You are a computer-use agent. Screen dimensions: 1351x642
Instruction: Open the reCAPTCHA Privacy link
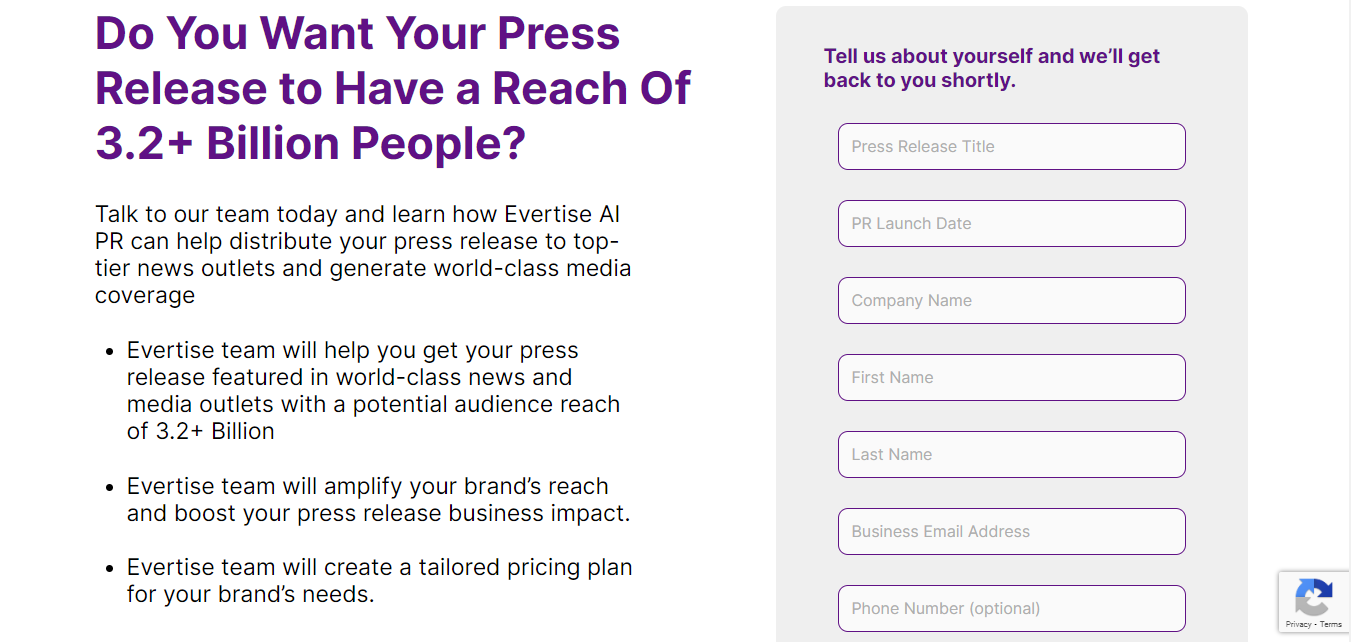coord(1298,624)
